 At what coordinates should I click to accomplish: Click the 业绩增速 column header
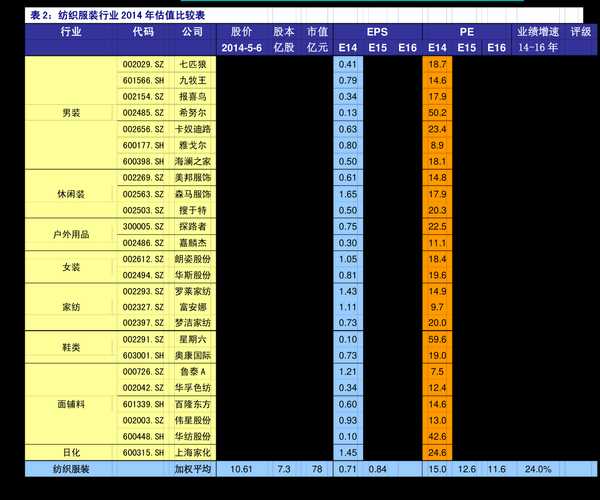click(x=538, y=32)
